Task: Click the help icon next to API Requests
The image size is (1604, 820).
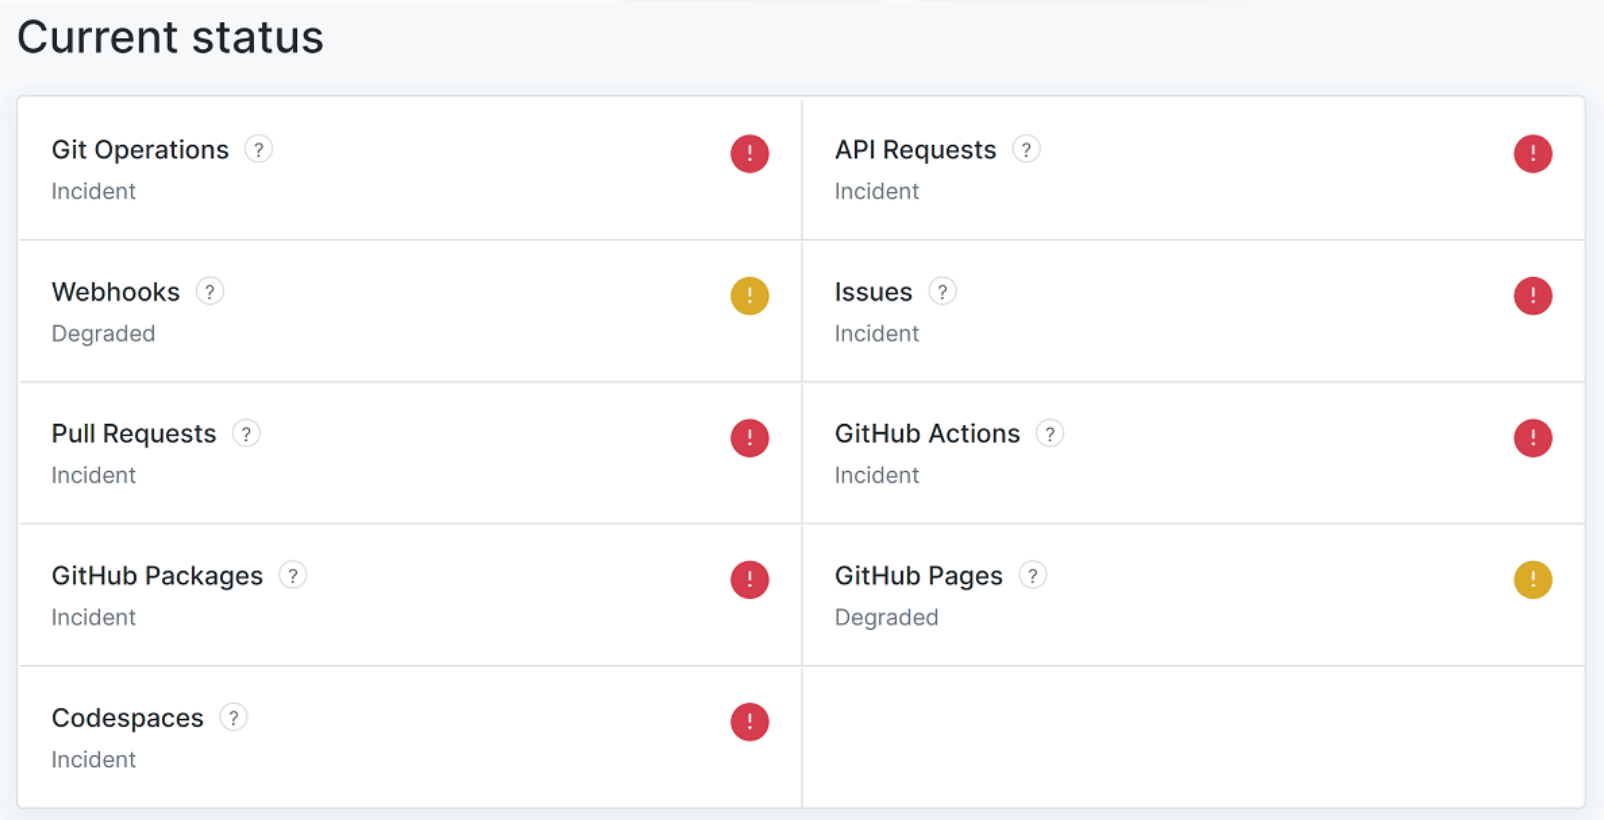Action: 1026,150
